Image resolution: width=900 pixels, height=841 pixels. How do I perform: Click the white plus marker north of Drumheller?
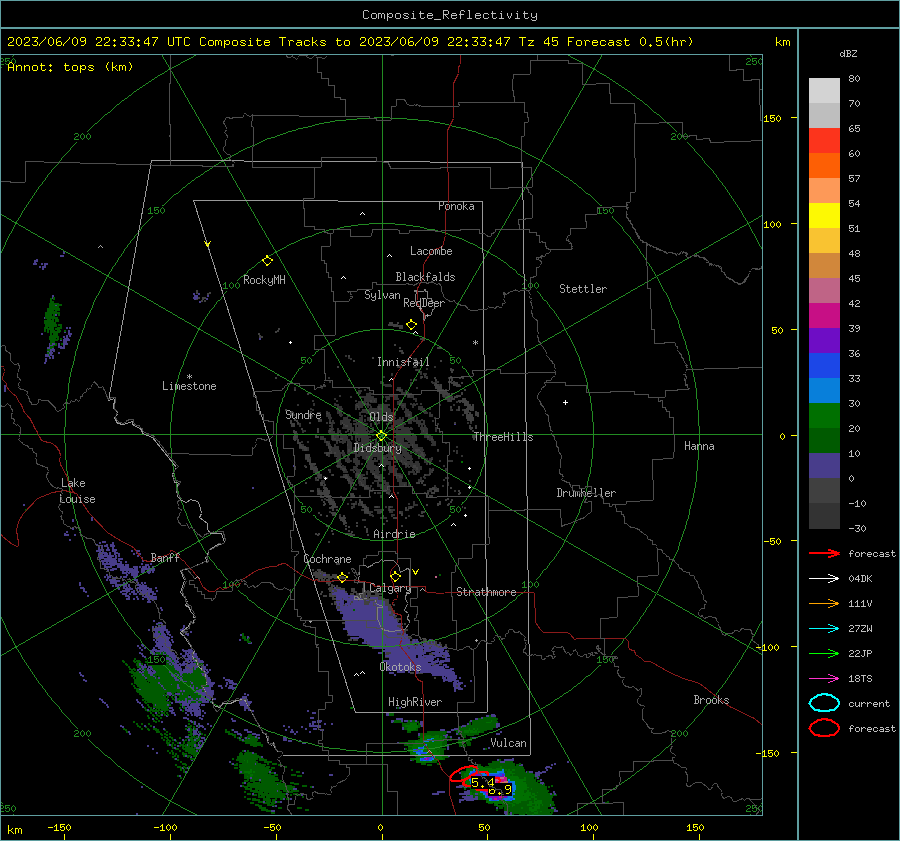click(565, 402)
